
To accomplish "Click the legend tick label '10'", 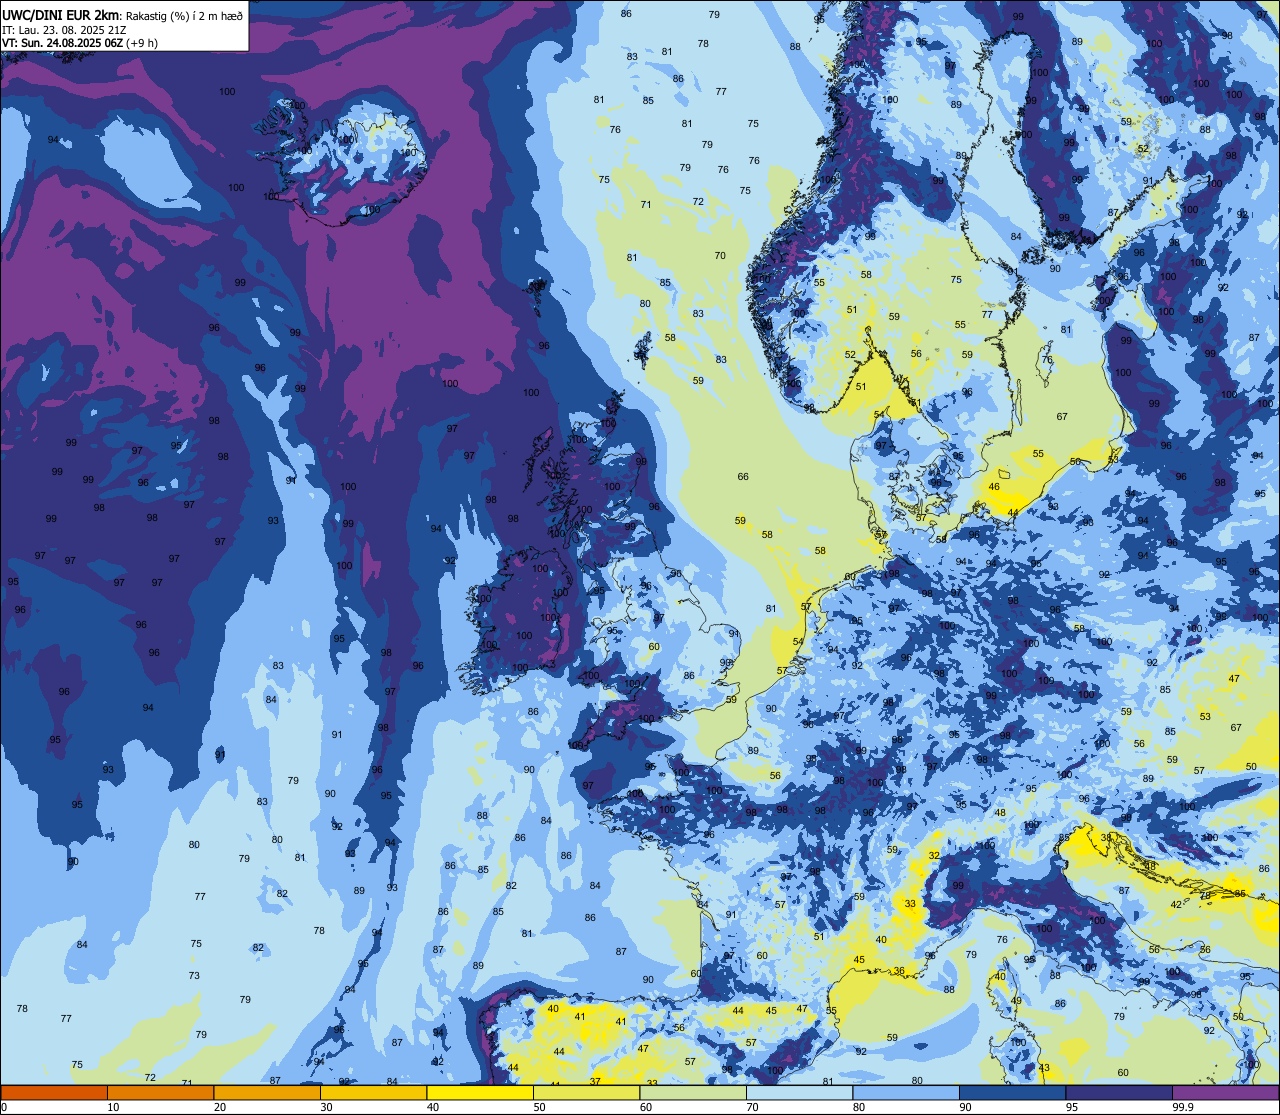I will (113, 1107).
